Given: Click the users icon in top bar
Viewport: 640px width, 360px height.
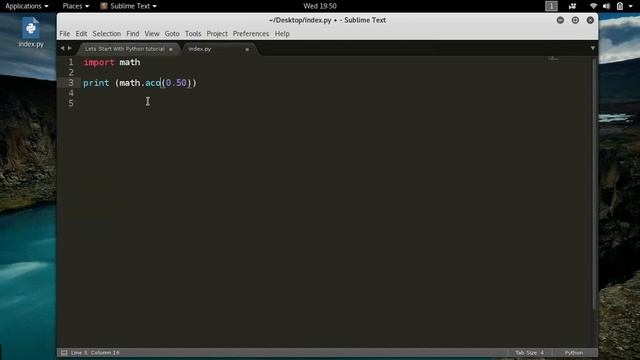Looking at the screenshot, I should click(x=573, y=6).
